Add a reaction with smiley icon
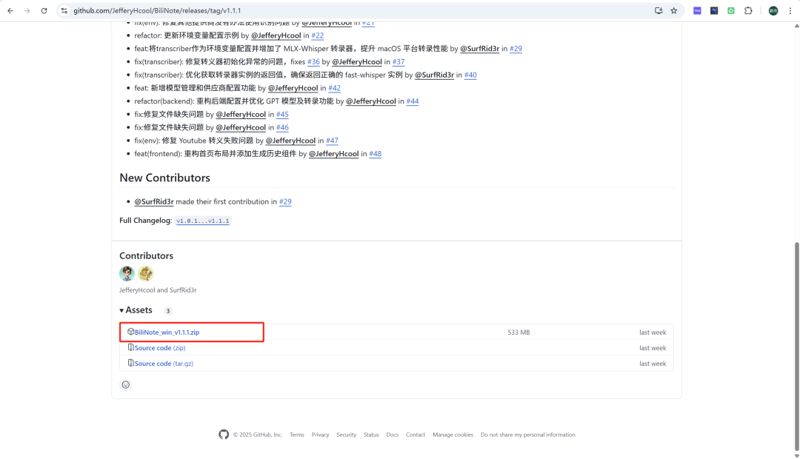 (x=126, y=385)
